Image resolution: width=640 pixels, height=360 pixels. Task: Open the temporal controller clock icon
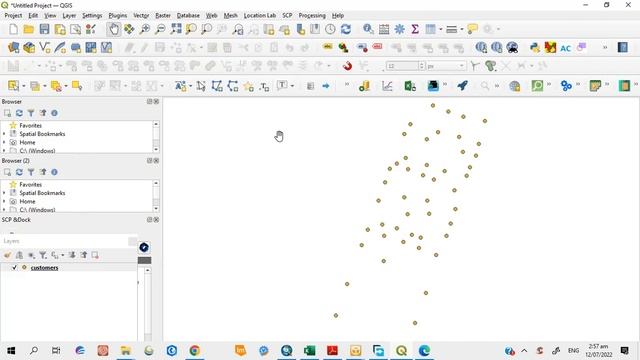click(x=330, y=29)
